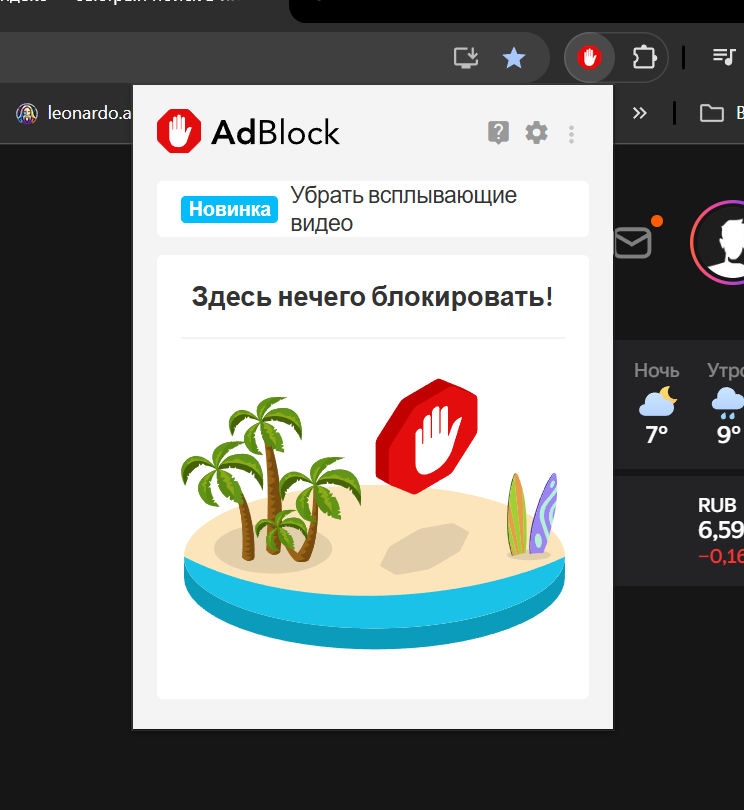The height and width of the screenshot is (810, 744).
Task: Expand hidden bookmarks chevron
Action: pos(640,113)
